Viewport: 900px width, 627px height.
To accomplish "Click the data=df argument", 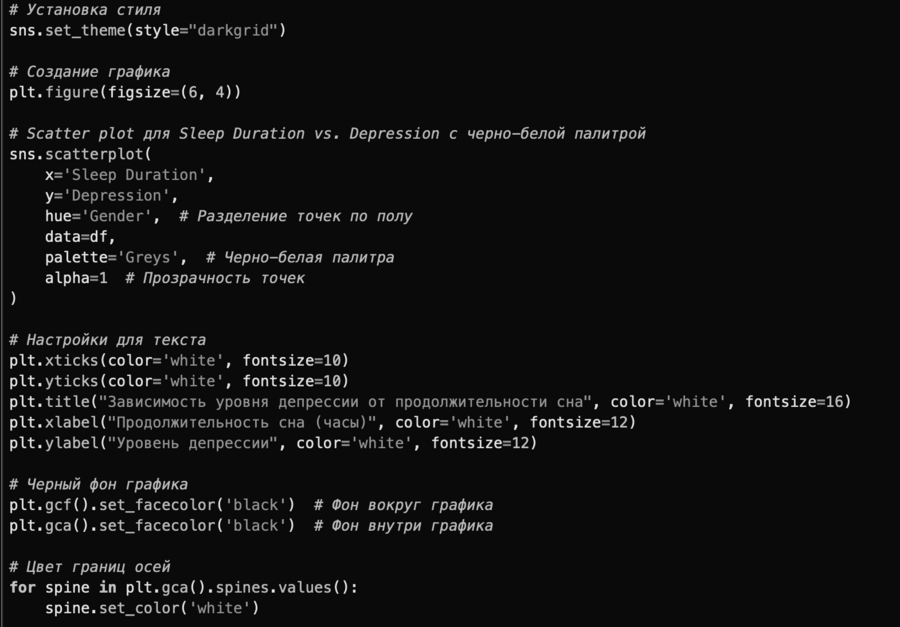I will coord(80,237).
